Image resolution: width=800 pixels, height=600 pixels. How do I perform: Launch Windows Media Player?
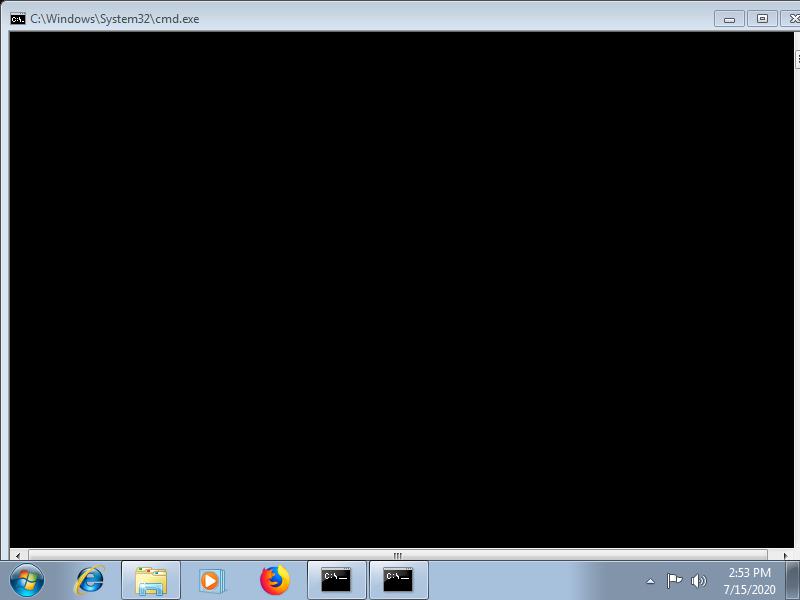coord(211,581)
